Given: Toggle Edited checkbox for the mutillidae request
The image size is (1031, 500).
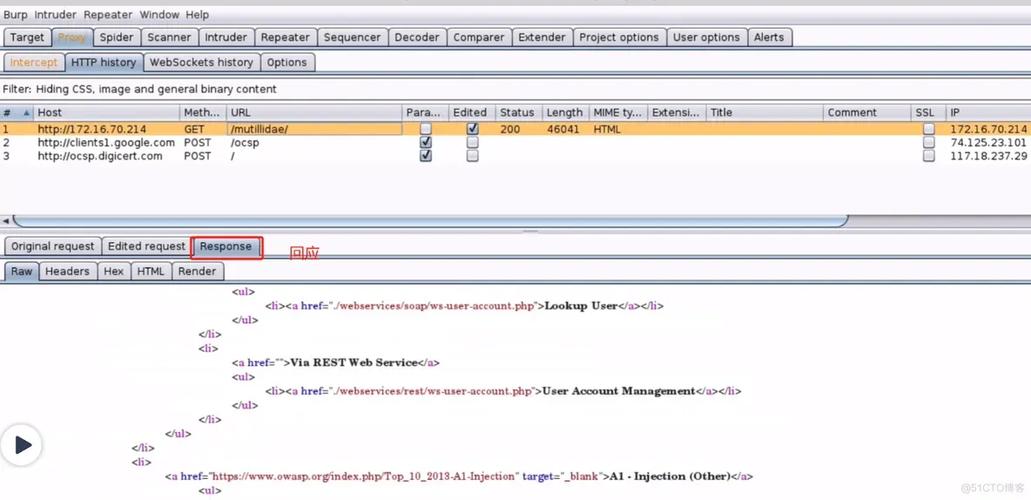Looking at the screenshot, I should coord(472,129).
